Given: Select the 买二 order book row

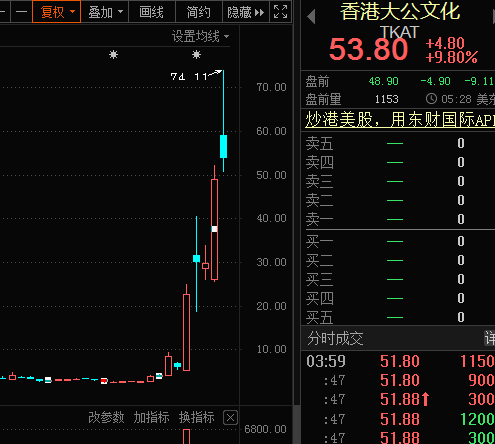Looking at the screenshot, I should tap(398, 260).
